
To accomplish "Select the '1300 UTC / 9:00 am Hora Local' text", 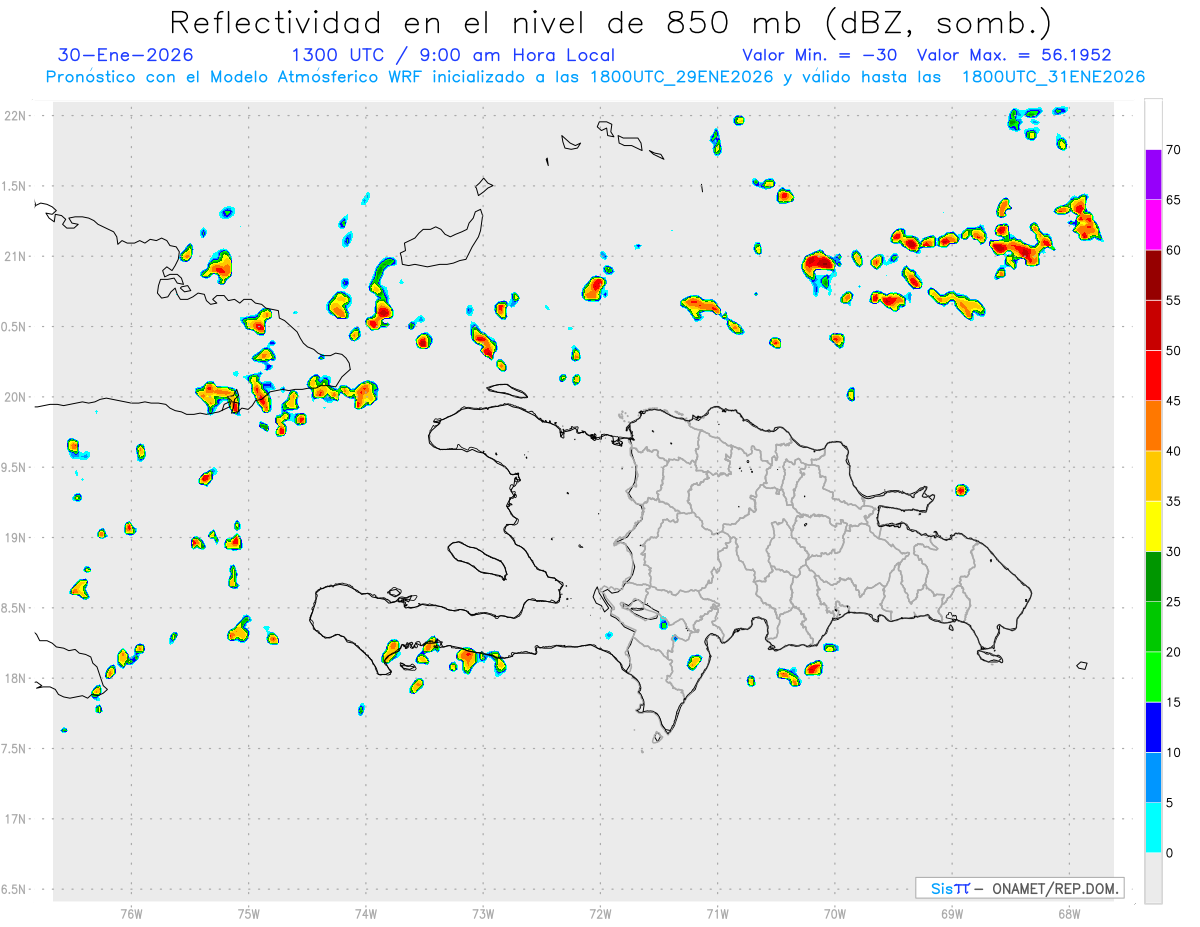I will 453,55.
